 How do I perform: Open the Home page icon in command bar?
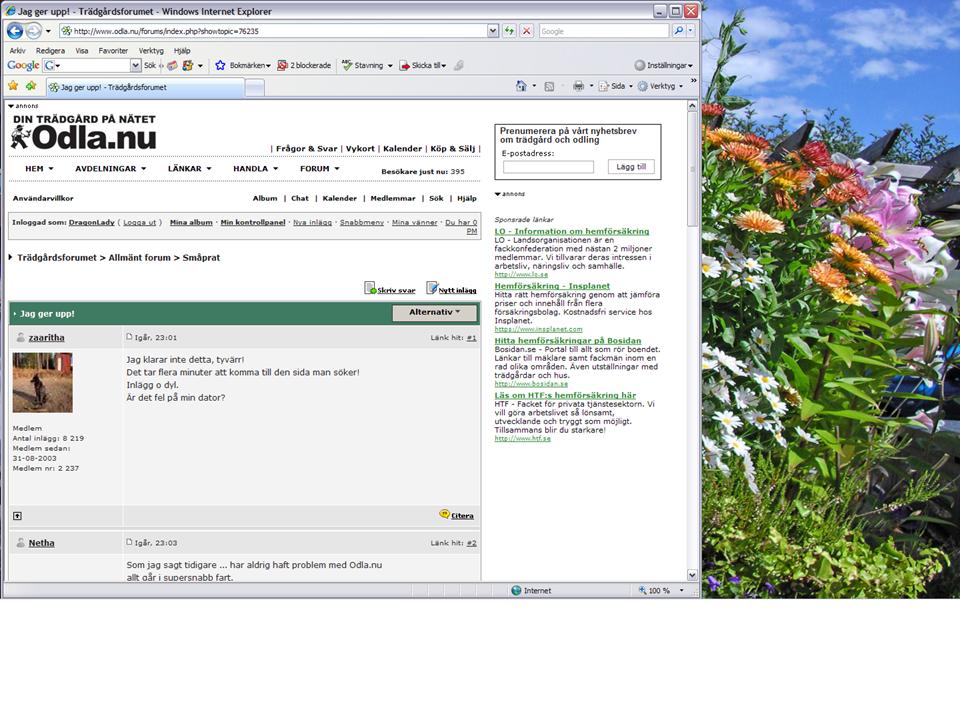521,87
